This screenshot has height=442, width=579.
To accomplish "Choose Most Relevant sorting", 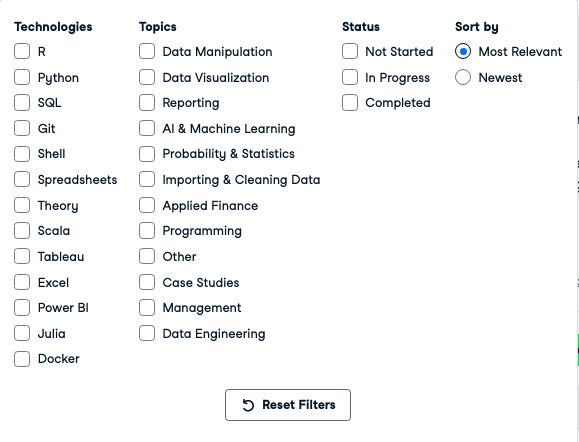I will pos(463,51).
